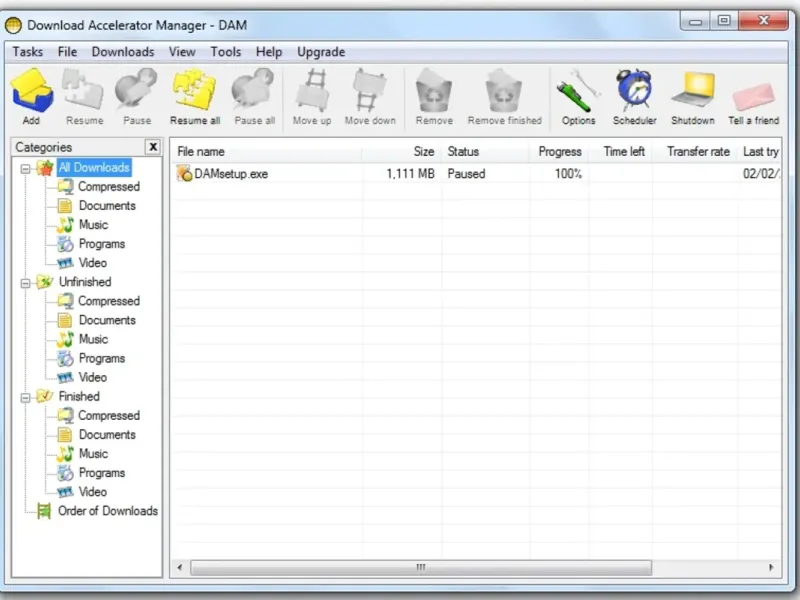Click the Pause toolbar icon
800x600 pixels.
pyautogui.click(x=136, y=90)
